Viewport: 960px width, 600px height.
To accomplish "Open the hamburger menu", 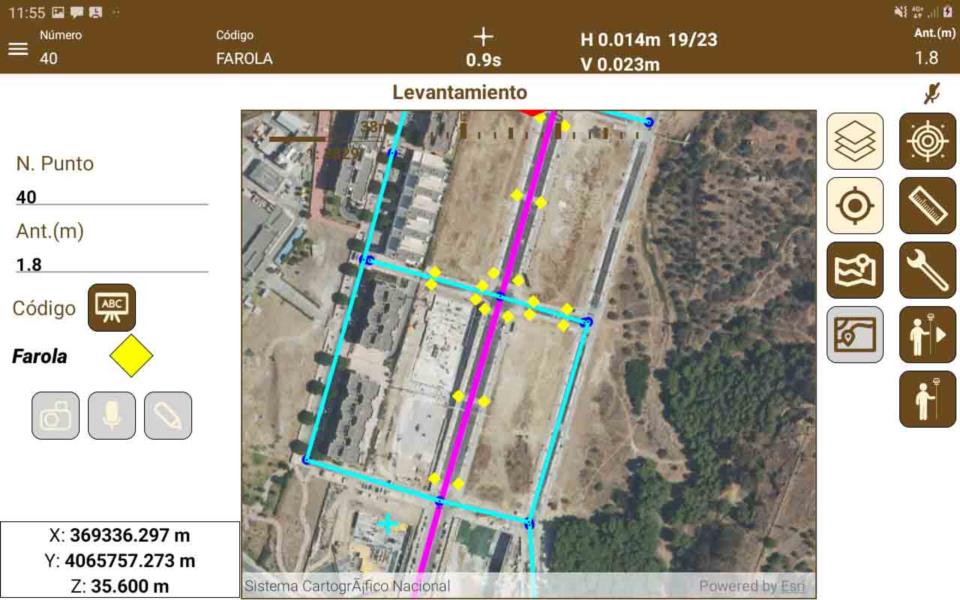I will (x=18, y=49).
